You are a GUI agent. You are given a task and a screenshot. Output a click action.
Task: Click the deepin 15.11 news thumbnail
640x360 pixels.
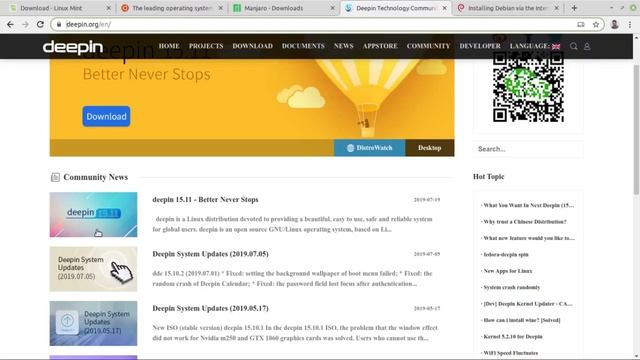click(93, 215)
